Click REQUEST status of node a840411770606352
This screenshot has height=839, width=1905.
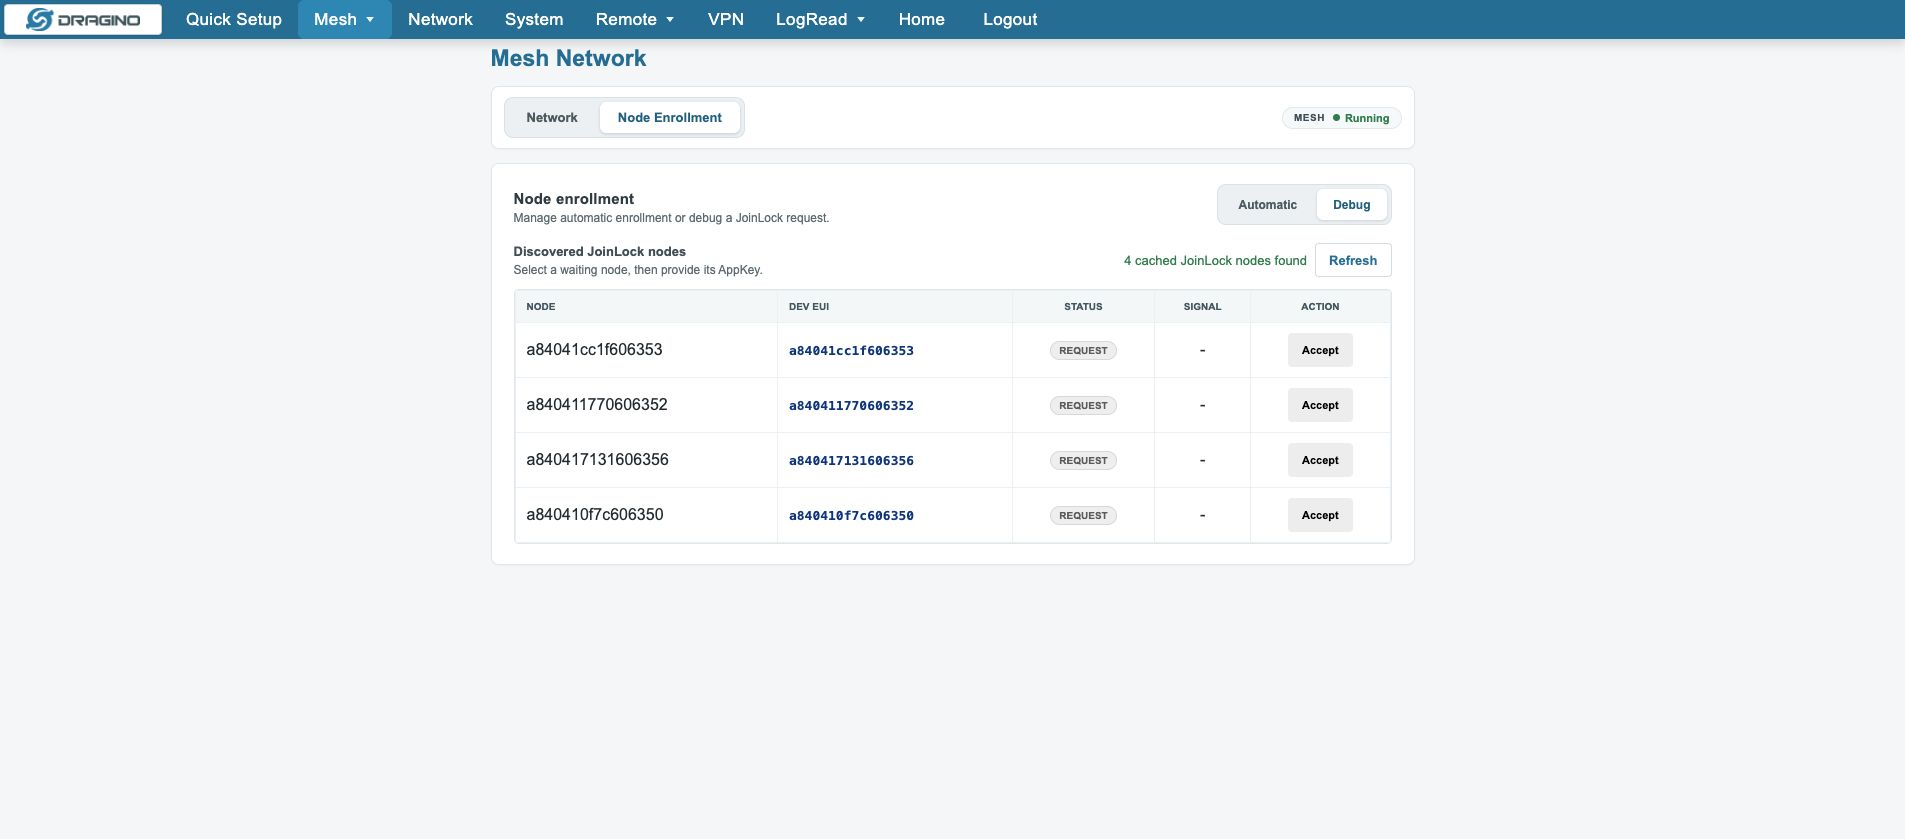pyautogui.click(x=1083, y=406)
